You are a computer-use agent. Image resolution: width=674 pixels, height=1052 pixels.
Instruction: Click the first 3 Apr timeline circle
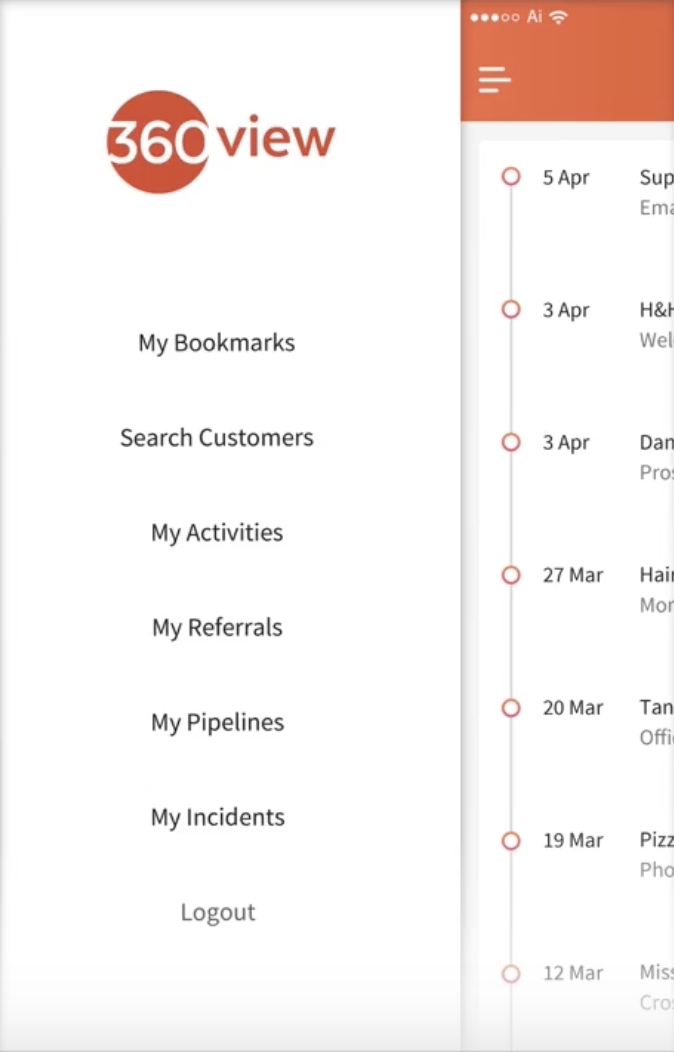point(511,310)
